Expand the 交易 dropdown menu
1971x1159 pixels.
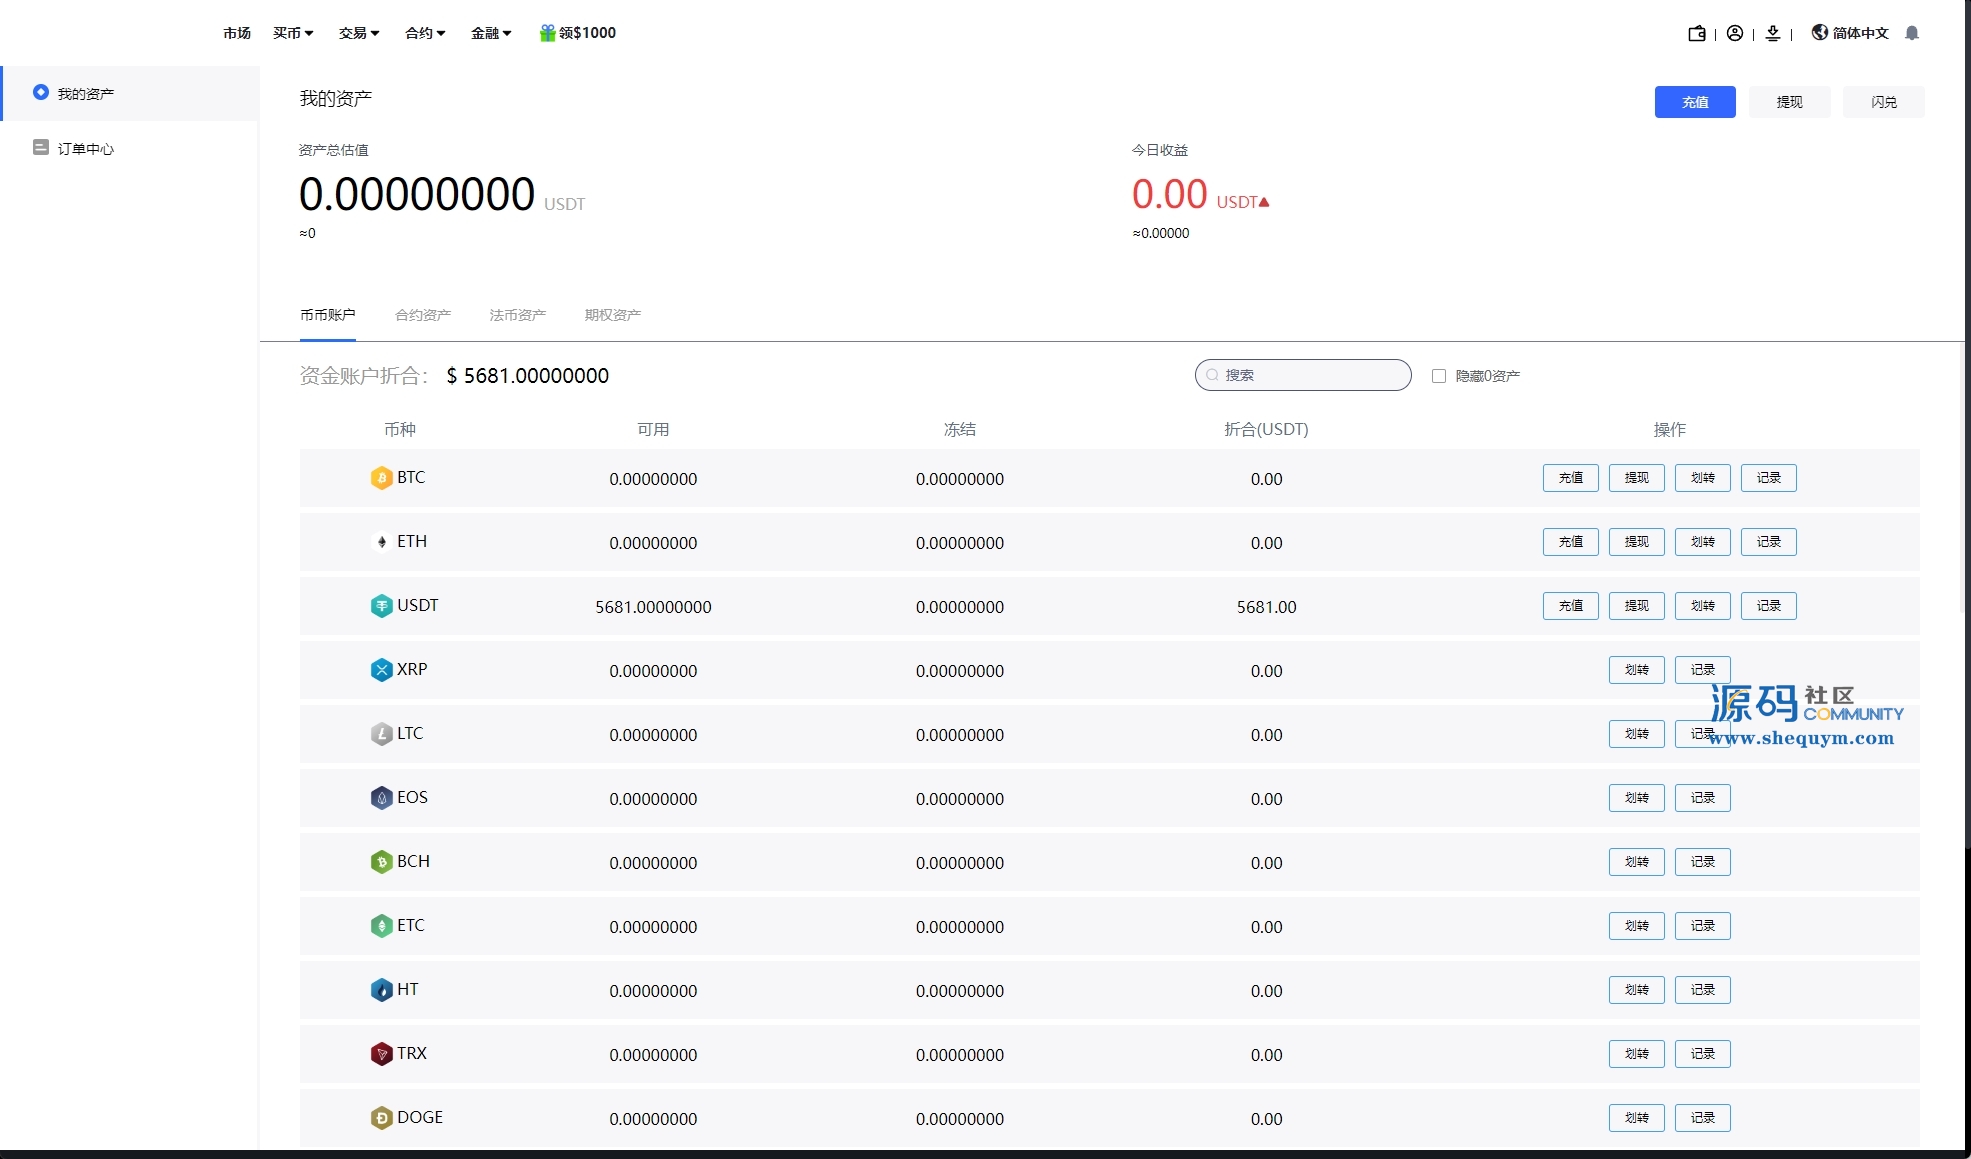point(359,33)
